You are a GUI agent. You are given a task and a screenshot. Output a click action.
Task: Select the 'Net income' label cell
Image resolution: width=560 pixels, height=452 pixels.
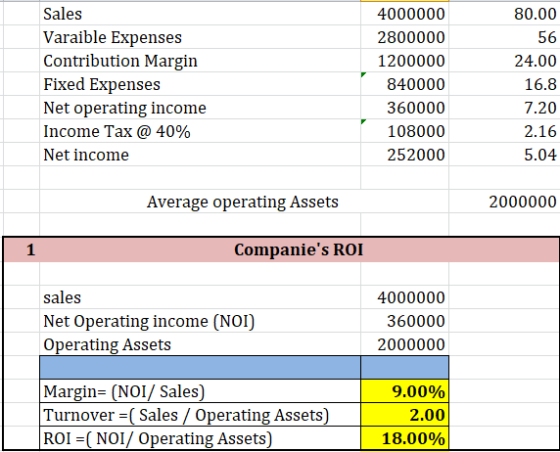200,155
